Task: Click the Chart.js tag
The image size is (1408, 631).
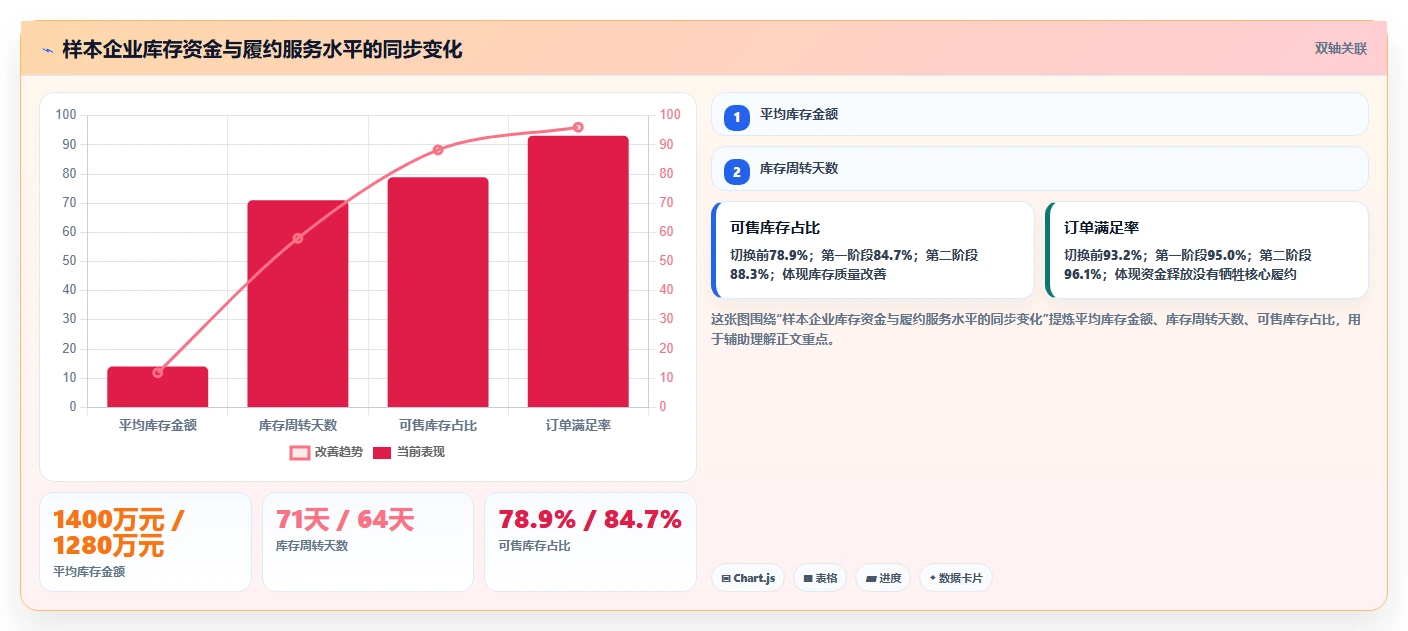Action: [x=748, y=578]
